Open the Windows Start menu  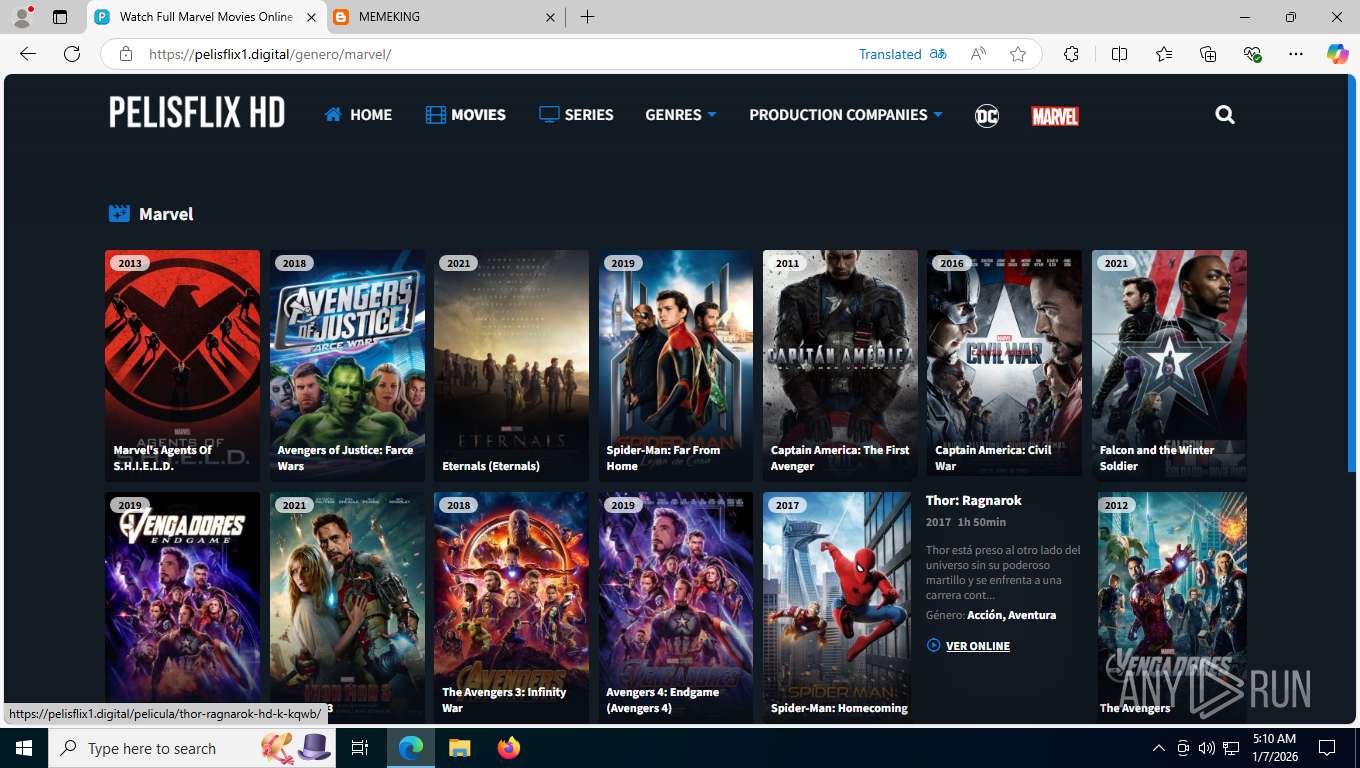click(x=24, y=748)
